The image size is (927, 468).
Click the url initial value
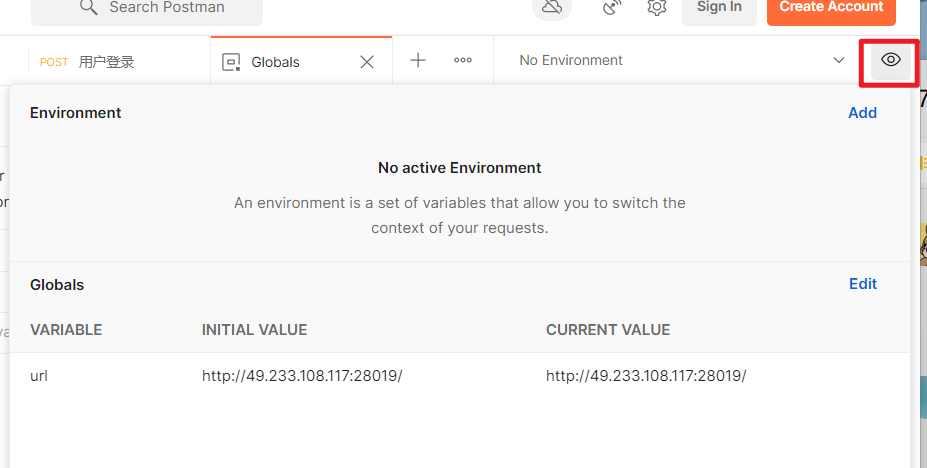pyautogui.click(x=302, y=376)
